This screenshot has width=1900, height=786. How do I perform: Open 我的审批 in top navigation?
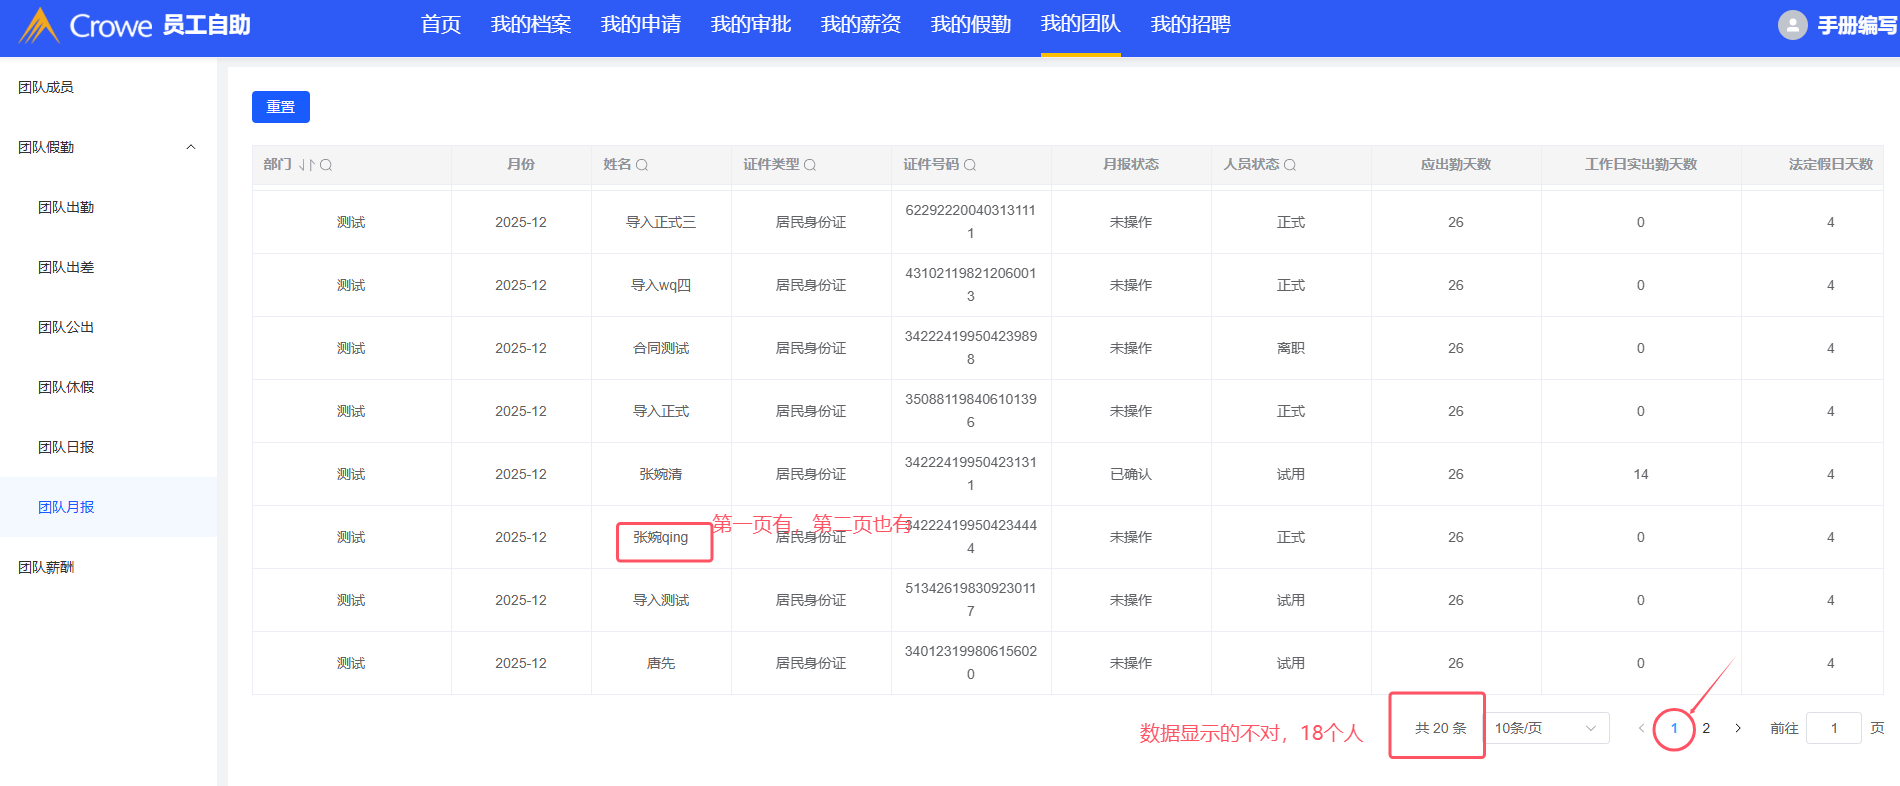tap(751, 25)
